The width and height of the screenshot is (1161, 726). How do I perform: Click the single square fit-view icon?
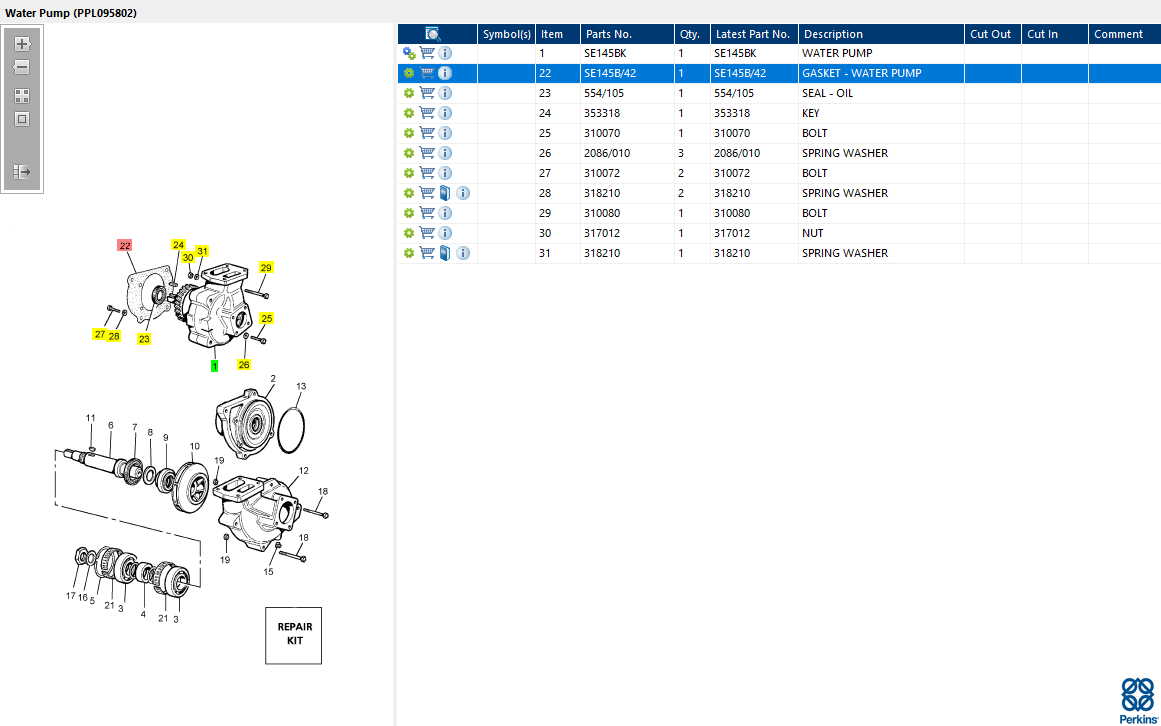(x=21, y=119)
